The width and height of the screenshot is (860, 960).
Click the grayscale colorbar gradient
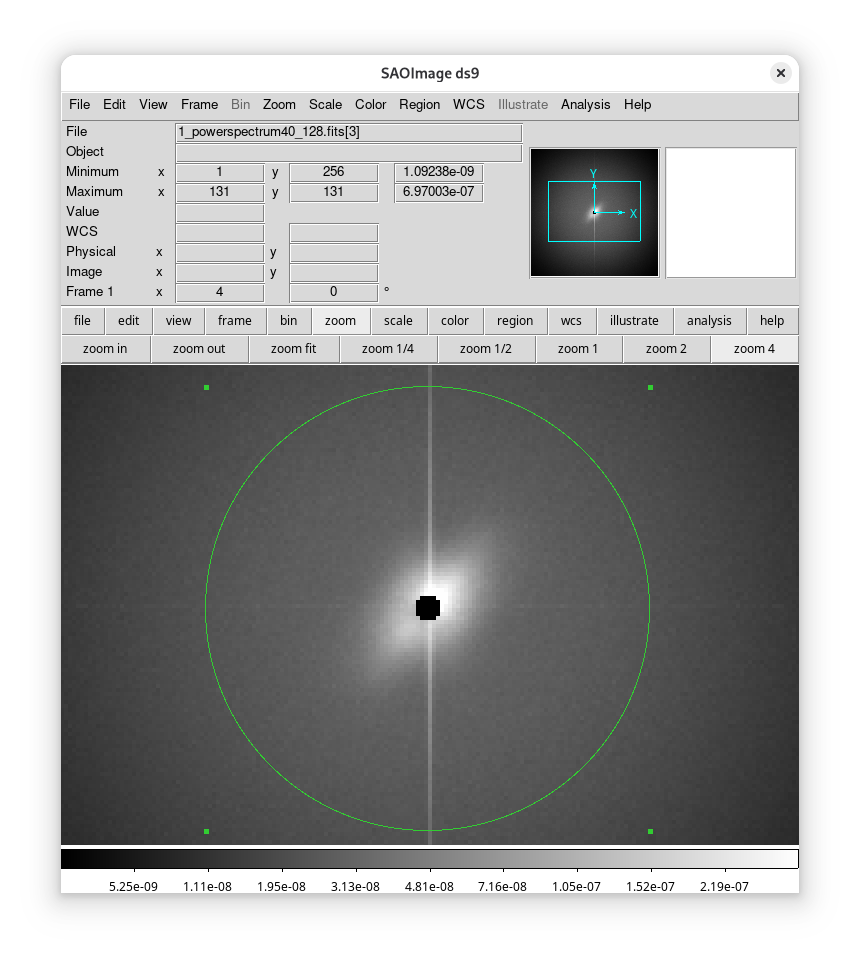[x=429, y=859]
